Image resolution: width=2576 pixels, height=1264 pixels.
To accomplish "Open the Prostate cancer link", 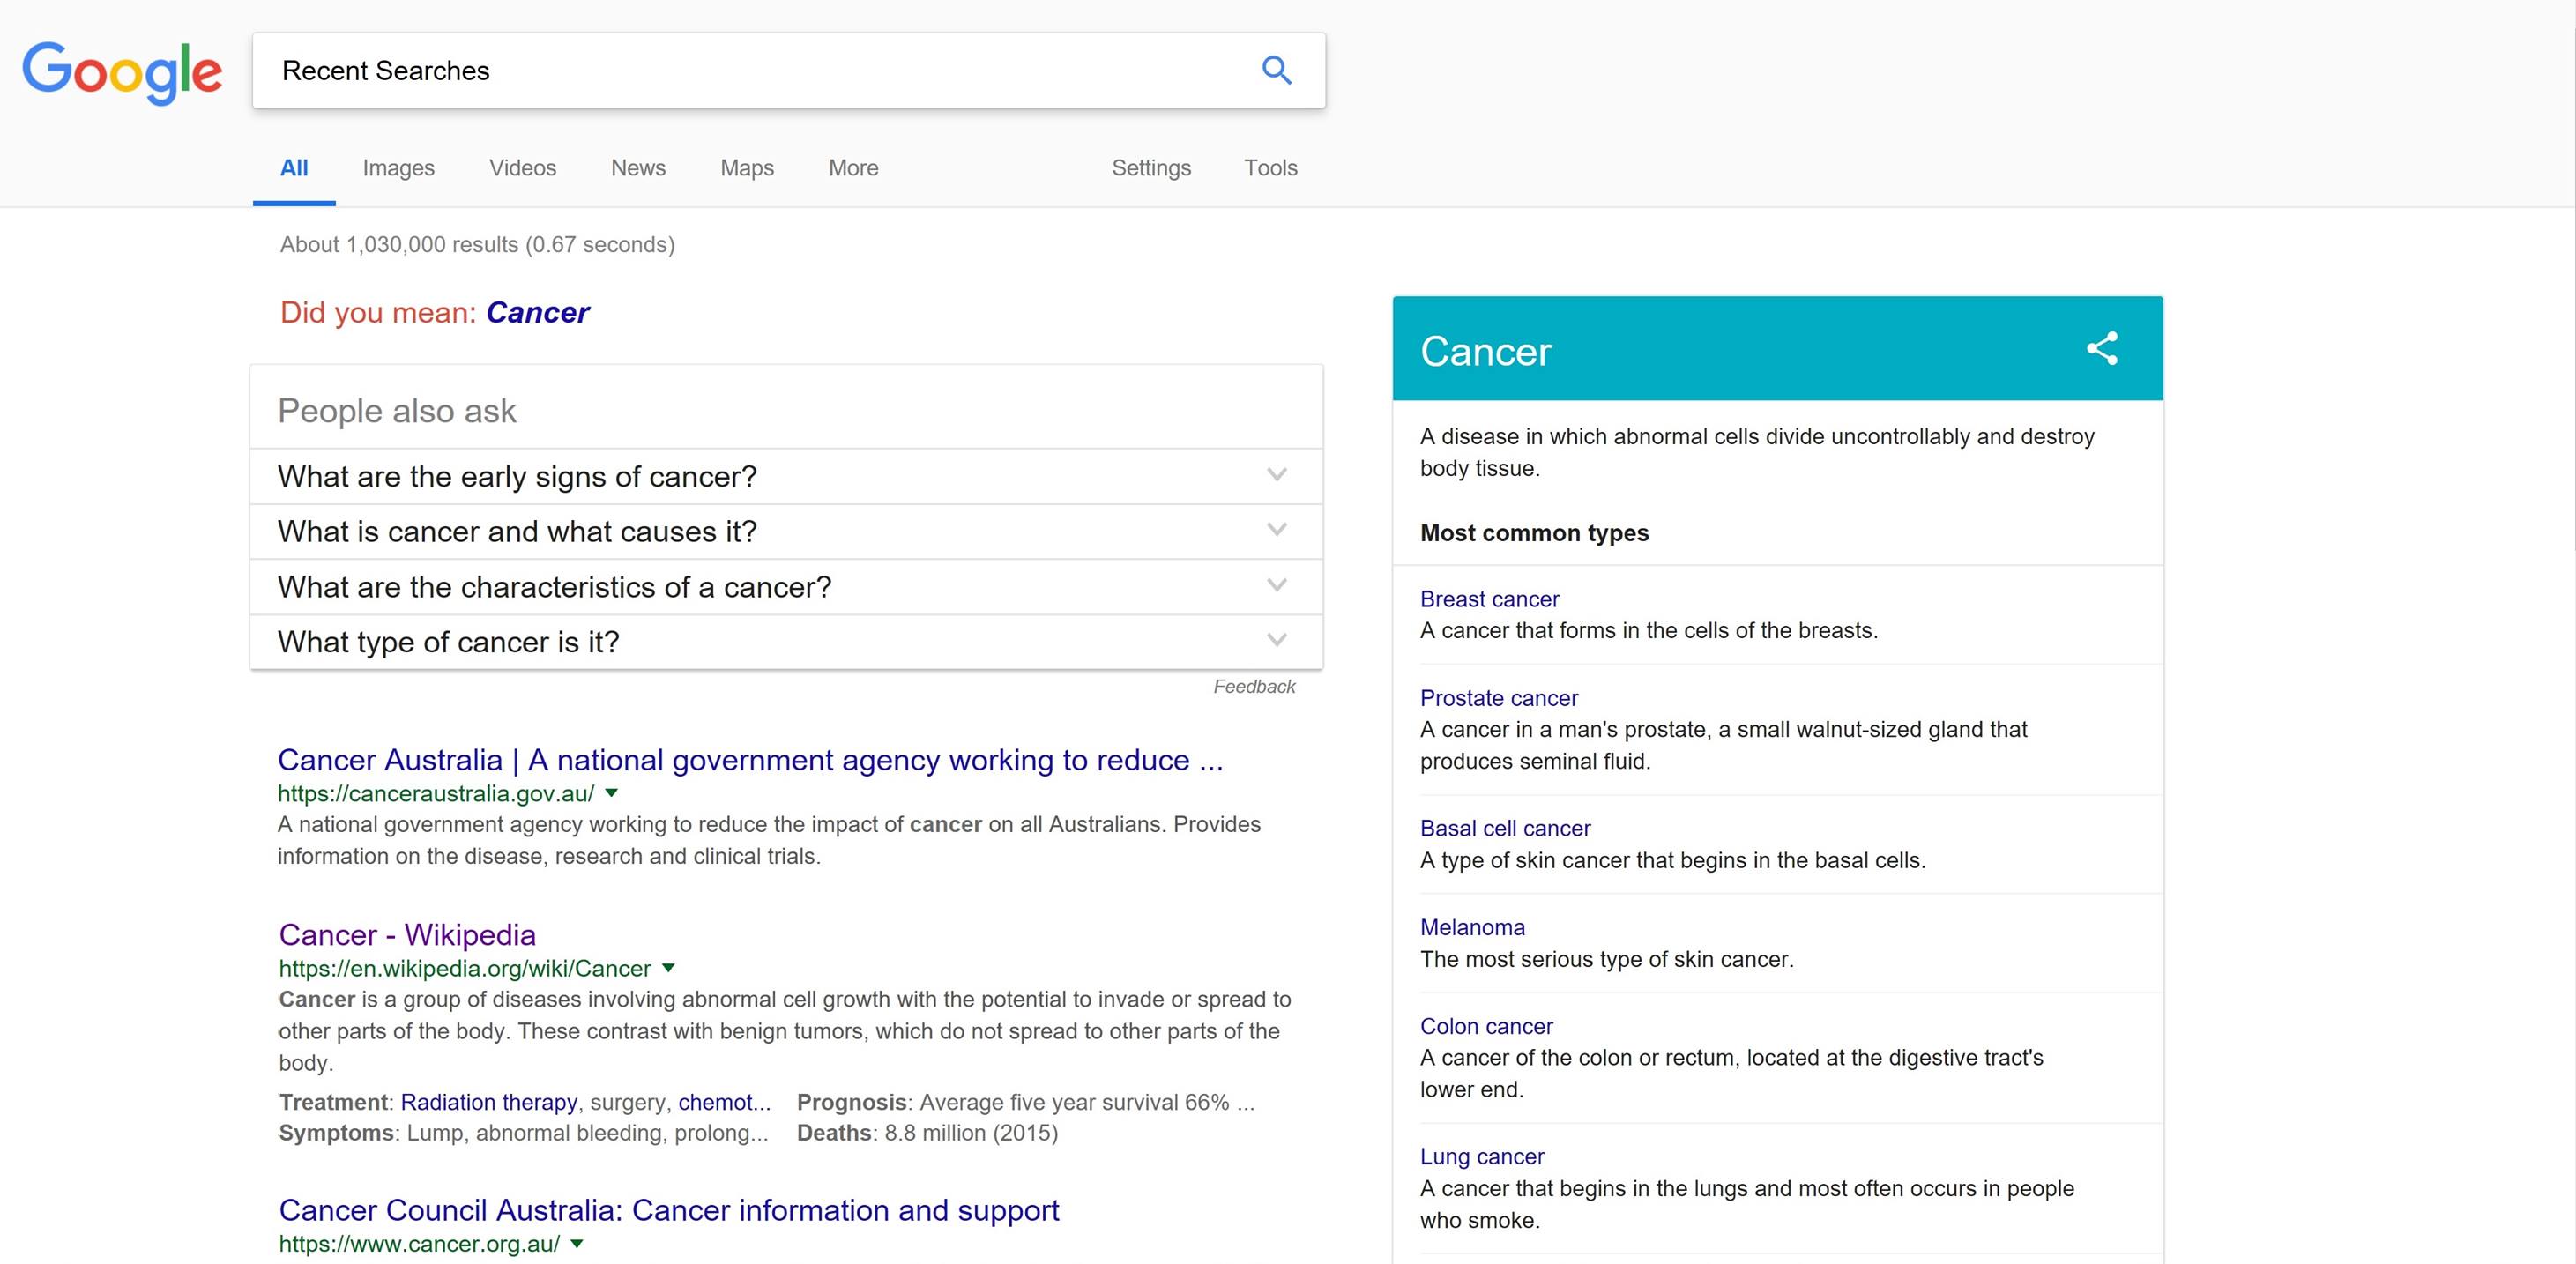I will coord(1499,698).
